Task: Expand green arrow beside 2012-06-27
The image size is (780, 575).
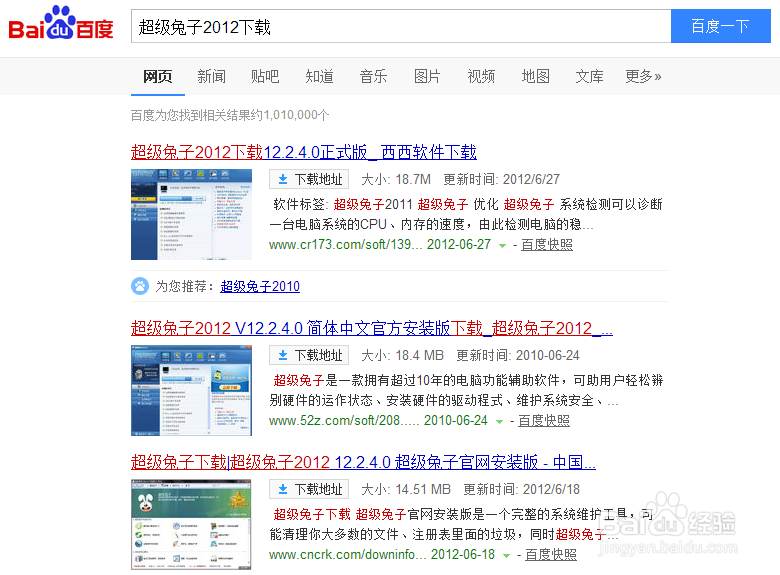Action: [502, 246]
